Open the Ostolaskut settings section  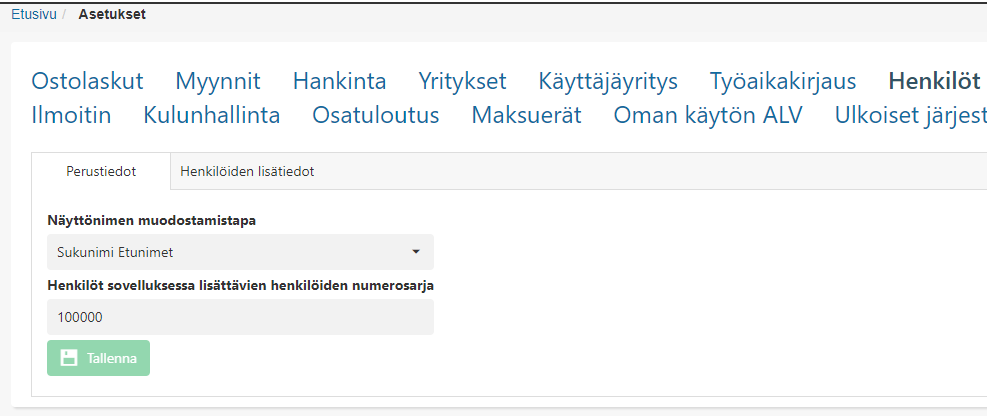click(87, 81)
